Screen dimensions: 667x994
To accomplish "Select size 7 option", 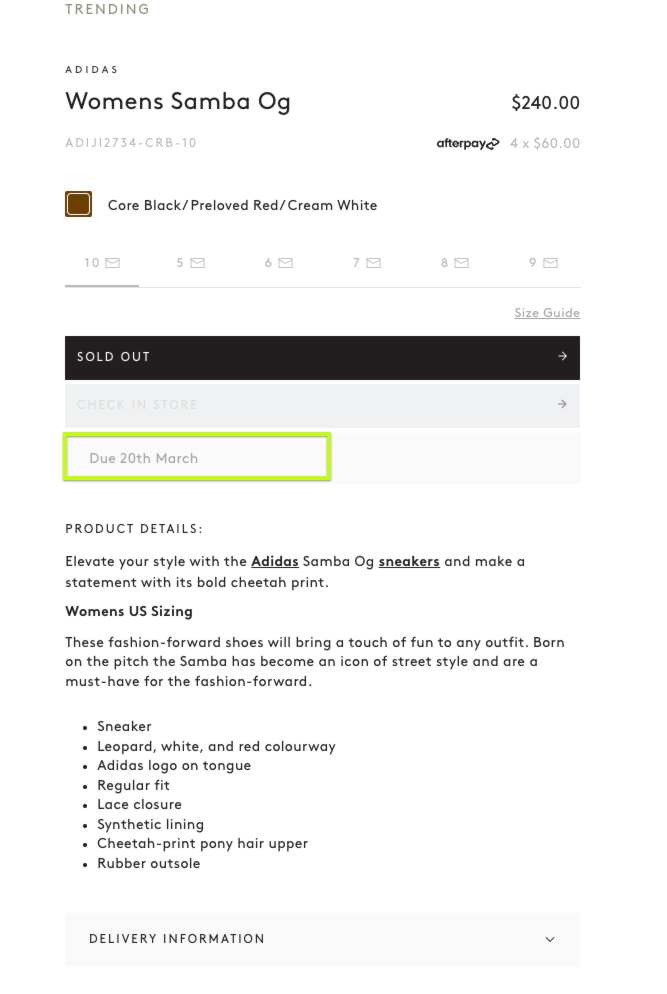I will (x=366, y=263).
